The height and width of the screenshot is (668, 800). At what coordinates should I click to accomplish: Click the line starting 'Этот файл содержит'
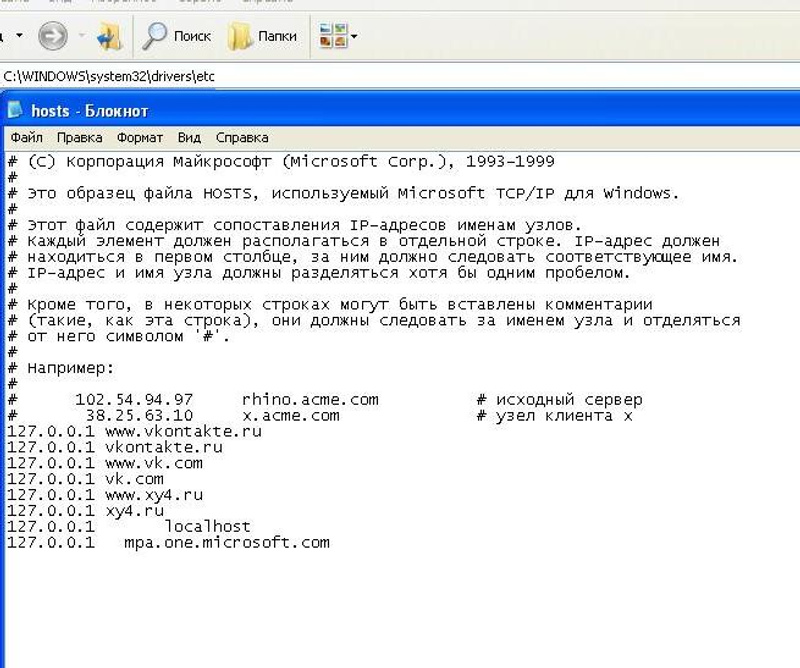pyautogui.click(x=294, y=225)
